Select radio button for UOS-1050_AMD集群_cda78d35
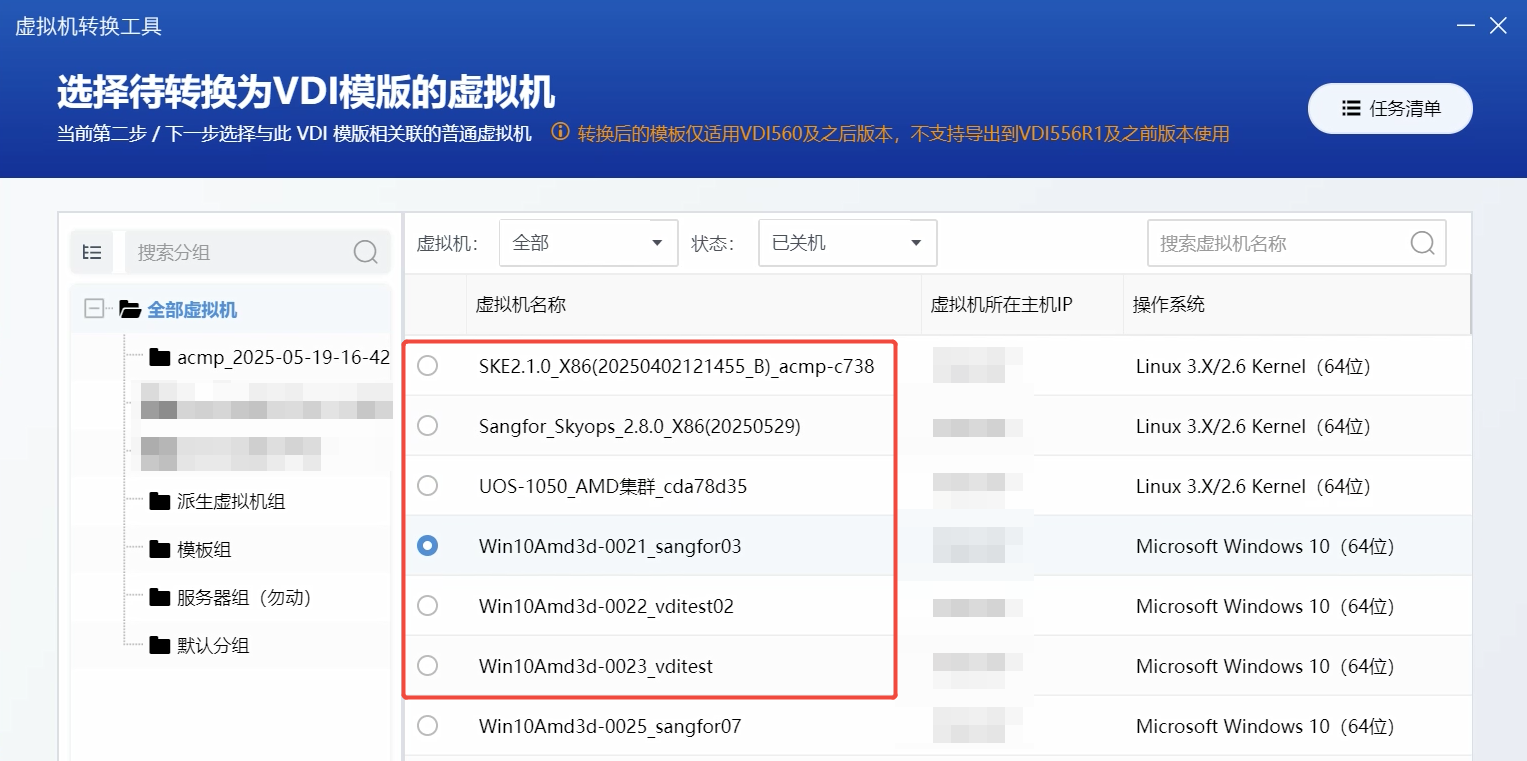This screenshot has height=761, width=1527. [427, 486]
